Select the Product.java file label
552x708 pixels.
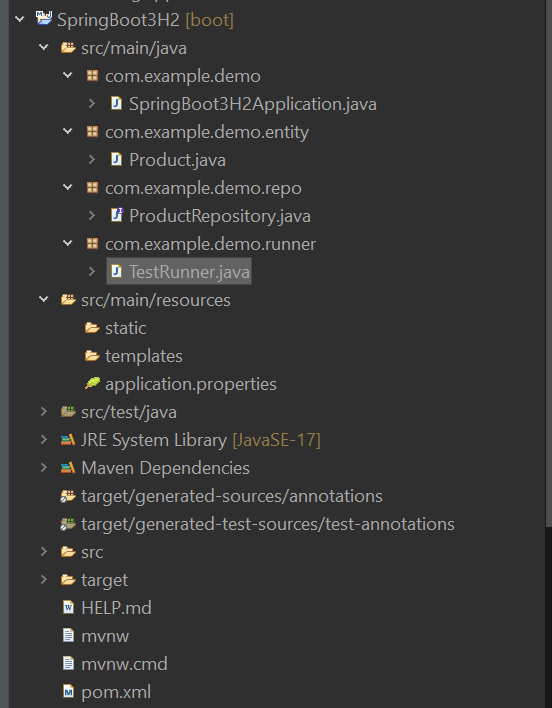177,160
